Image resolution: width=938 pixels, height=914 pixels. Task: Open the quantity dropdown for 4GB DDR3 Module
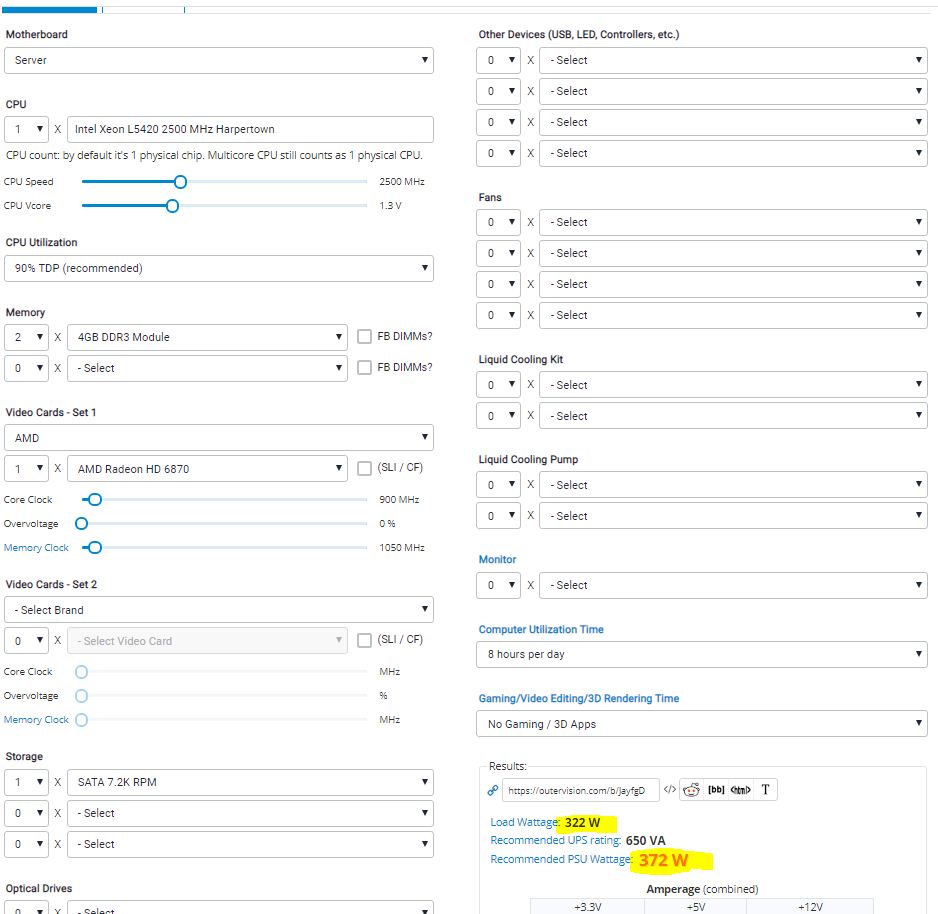[26, 337]
